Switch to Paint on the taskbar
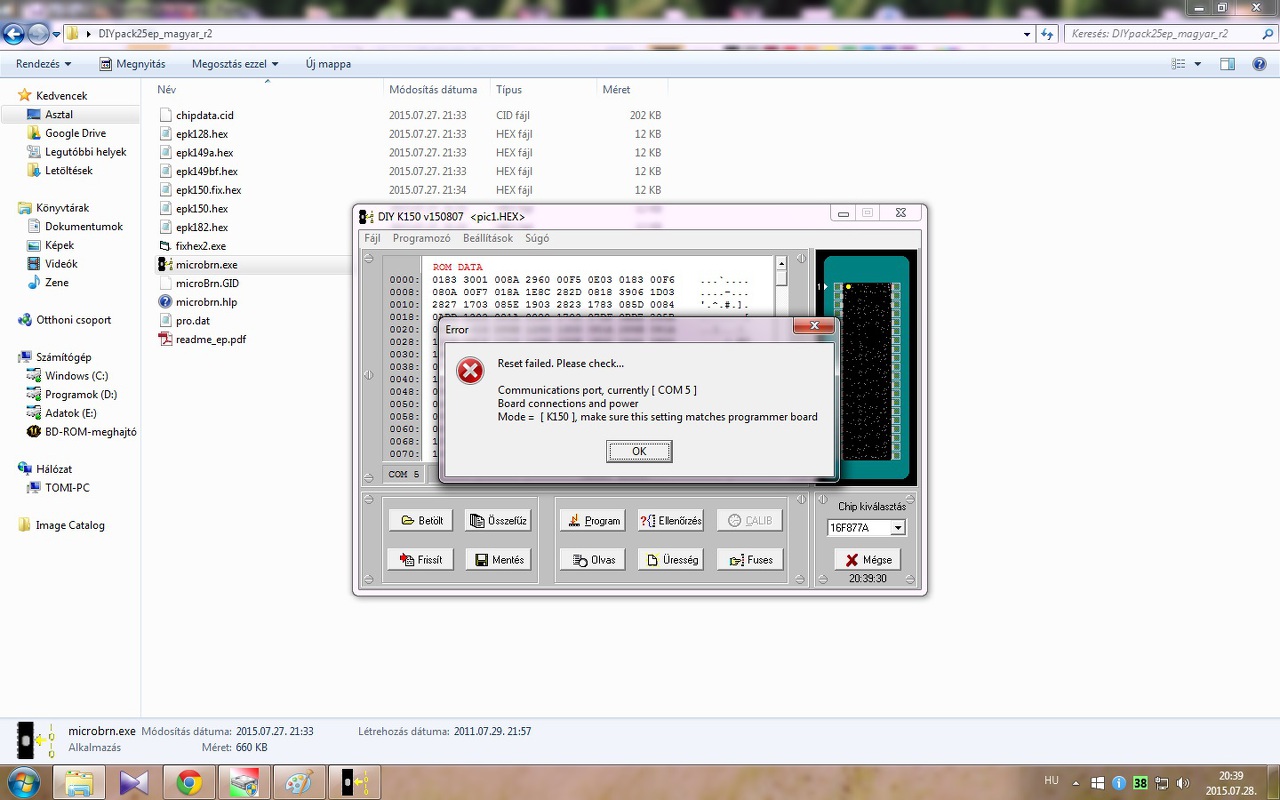Image resolution: width=1280 pixels, height=800 pixels. (x=299, y=782)
